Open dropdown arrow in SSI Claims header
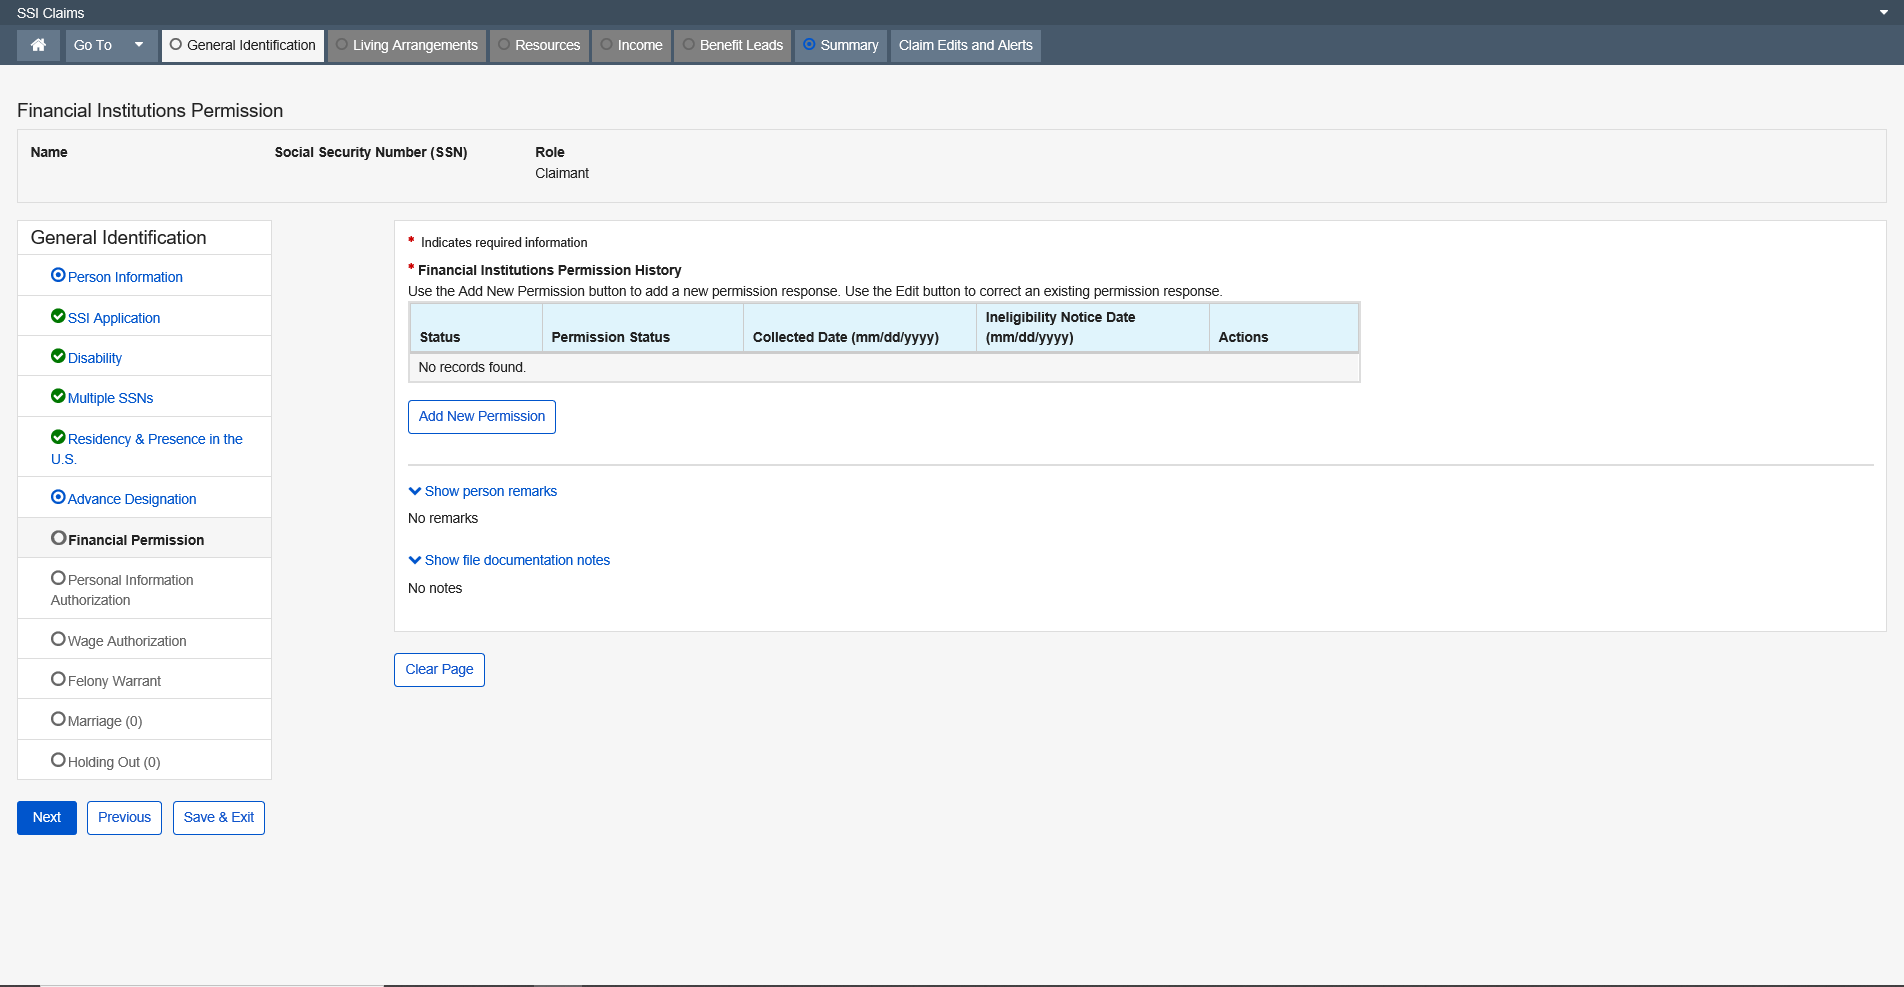Image resolution: width=1904 pixels, height=987 pixels. (1884, 13)
